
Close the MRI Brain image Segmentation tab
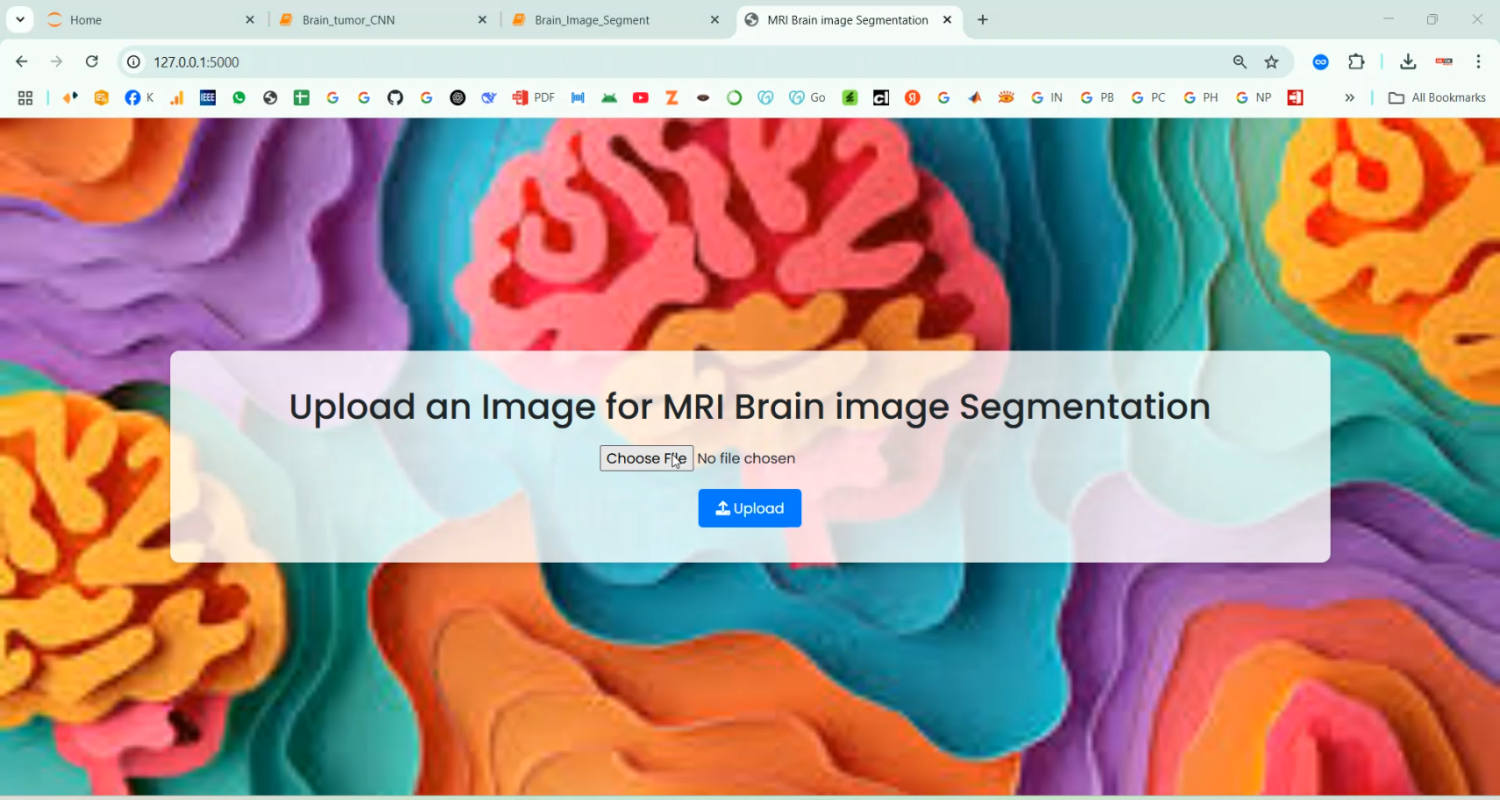[947, 20]
